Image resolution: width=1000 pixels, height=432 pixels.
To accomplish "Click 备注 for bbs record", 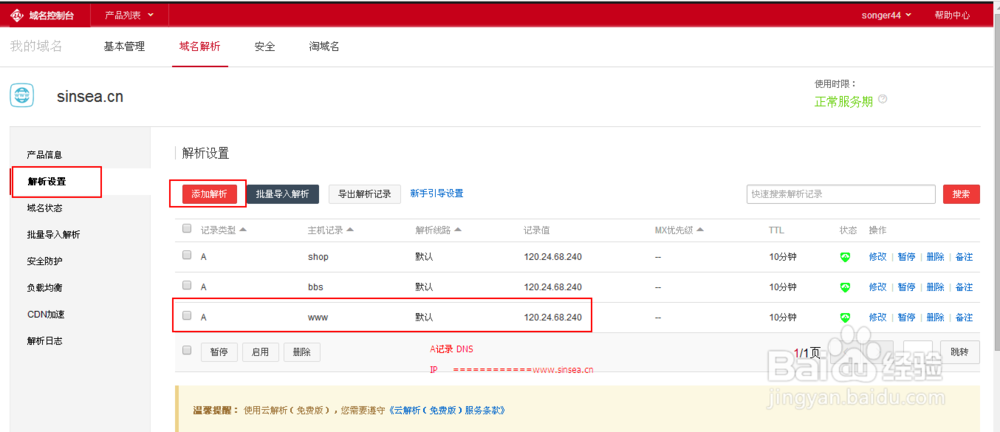I will (x=964, y=287).
